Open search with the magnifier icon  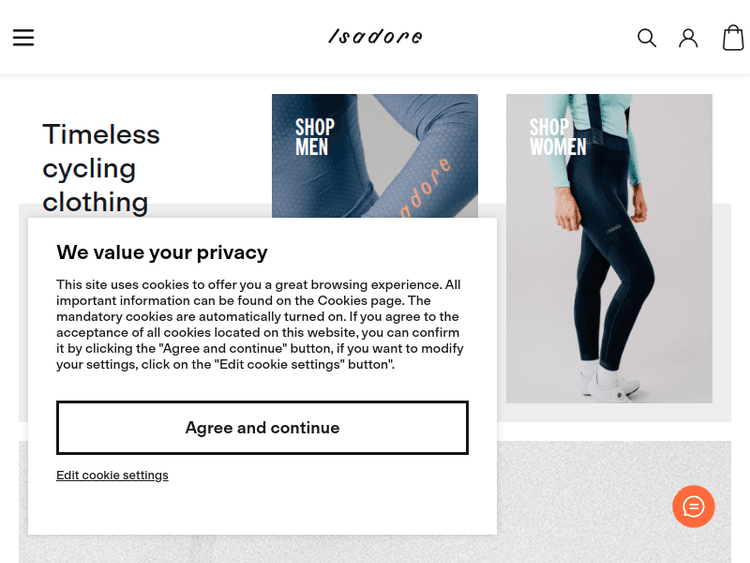click(647, 38)
